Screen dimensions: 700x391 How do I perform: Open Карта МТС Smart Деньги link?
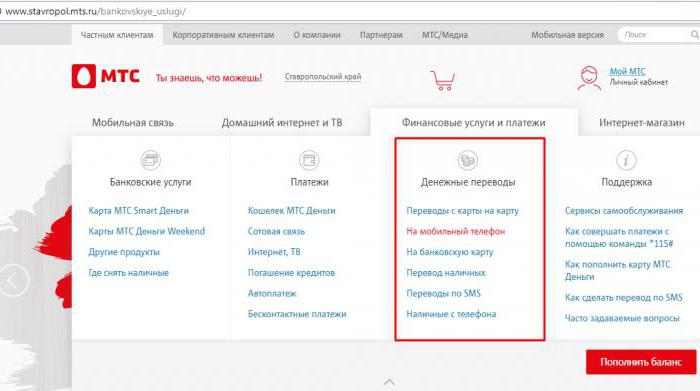[138, 211]
